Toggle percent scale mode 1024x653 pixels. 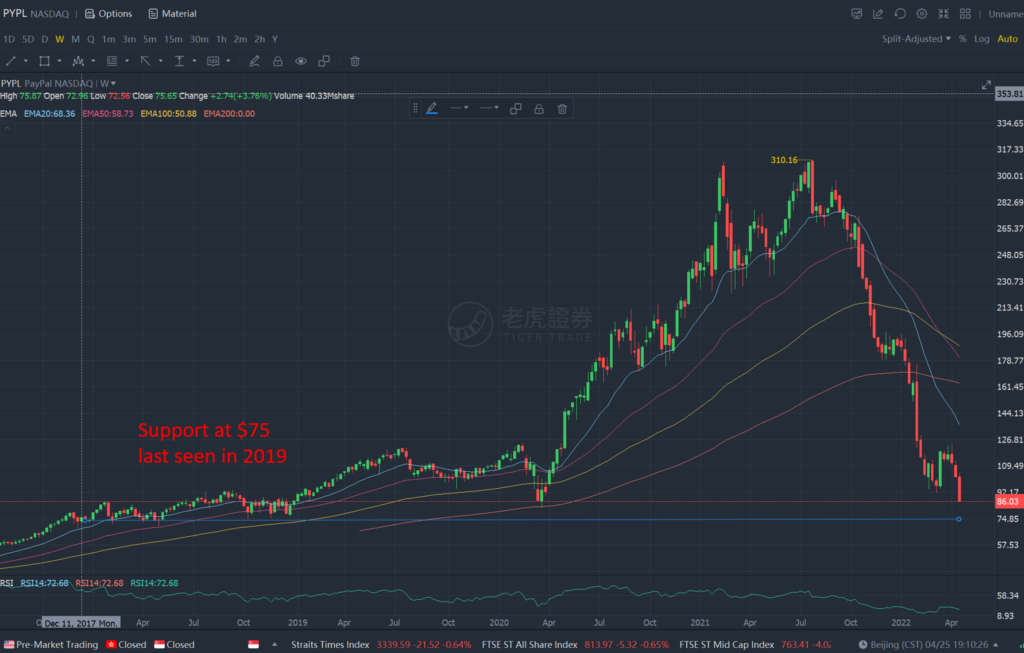click(963, 39)
